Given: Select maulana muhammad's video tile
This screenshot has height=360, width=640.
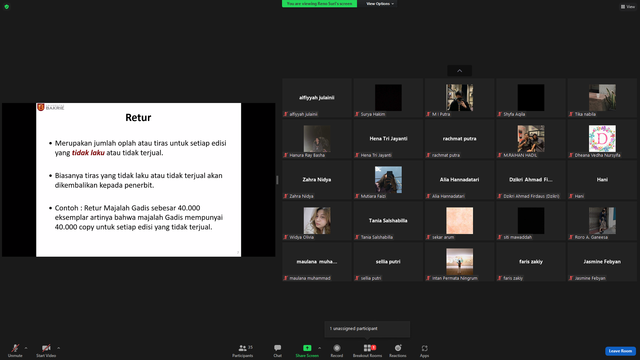Looking at the screenshot, I should 317,262.
